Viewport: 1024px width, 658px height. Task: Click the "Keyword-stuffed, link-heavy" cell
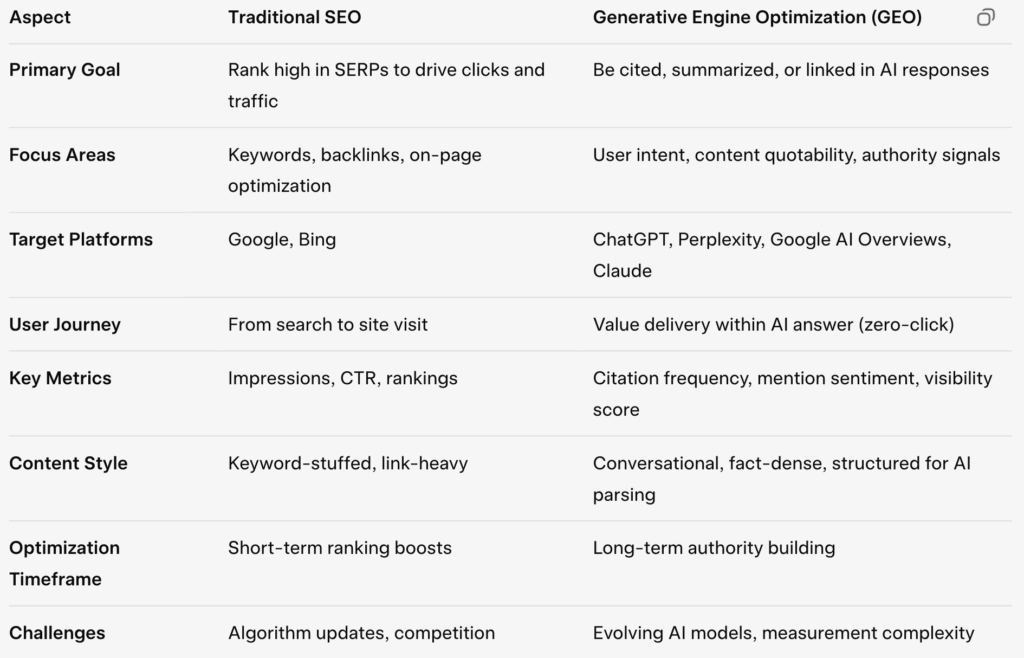pos(347,463)
